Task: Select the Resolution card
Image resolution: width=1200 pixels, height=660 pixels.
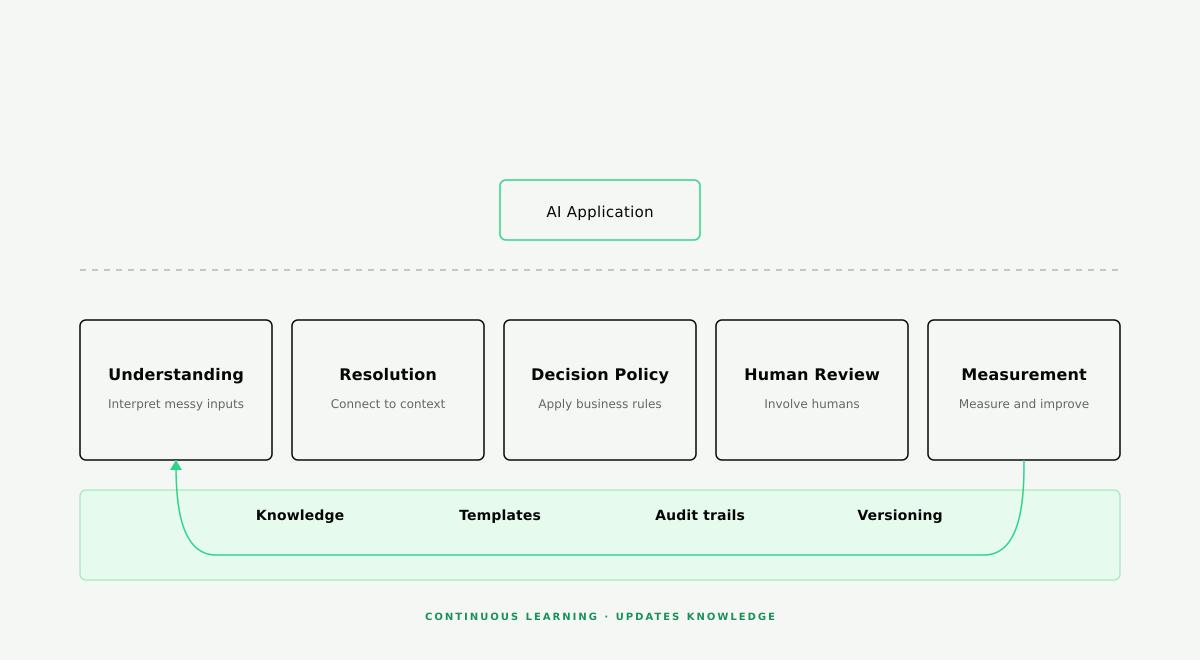Action: (388, 390)
